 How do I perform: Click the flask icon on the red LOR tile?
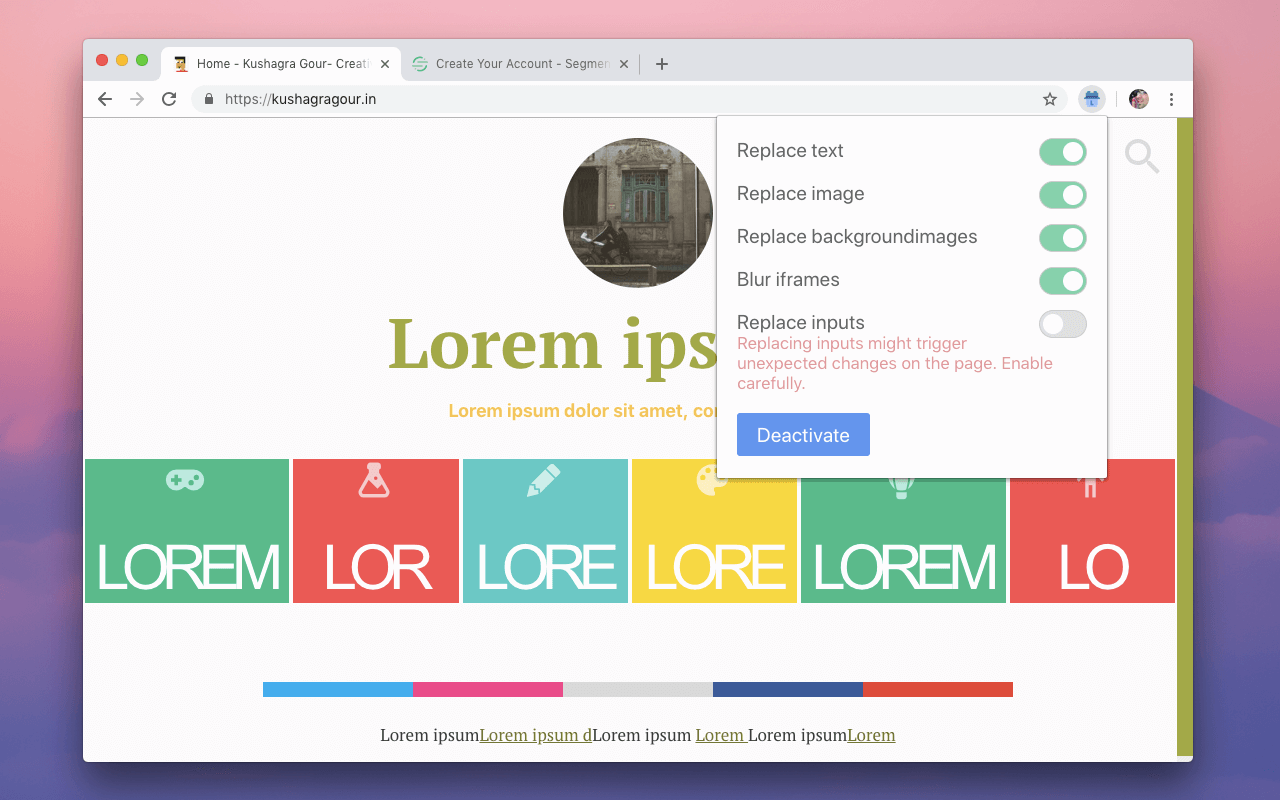click(x=375, y=479)
